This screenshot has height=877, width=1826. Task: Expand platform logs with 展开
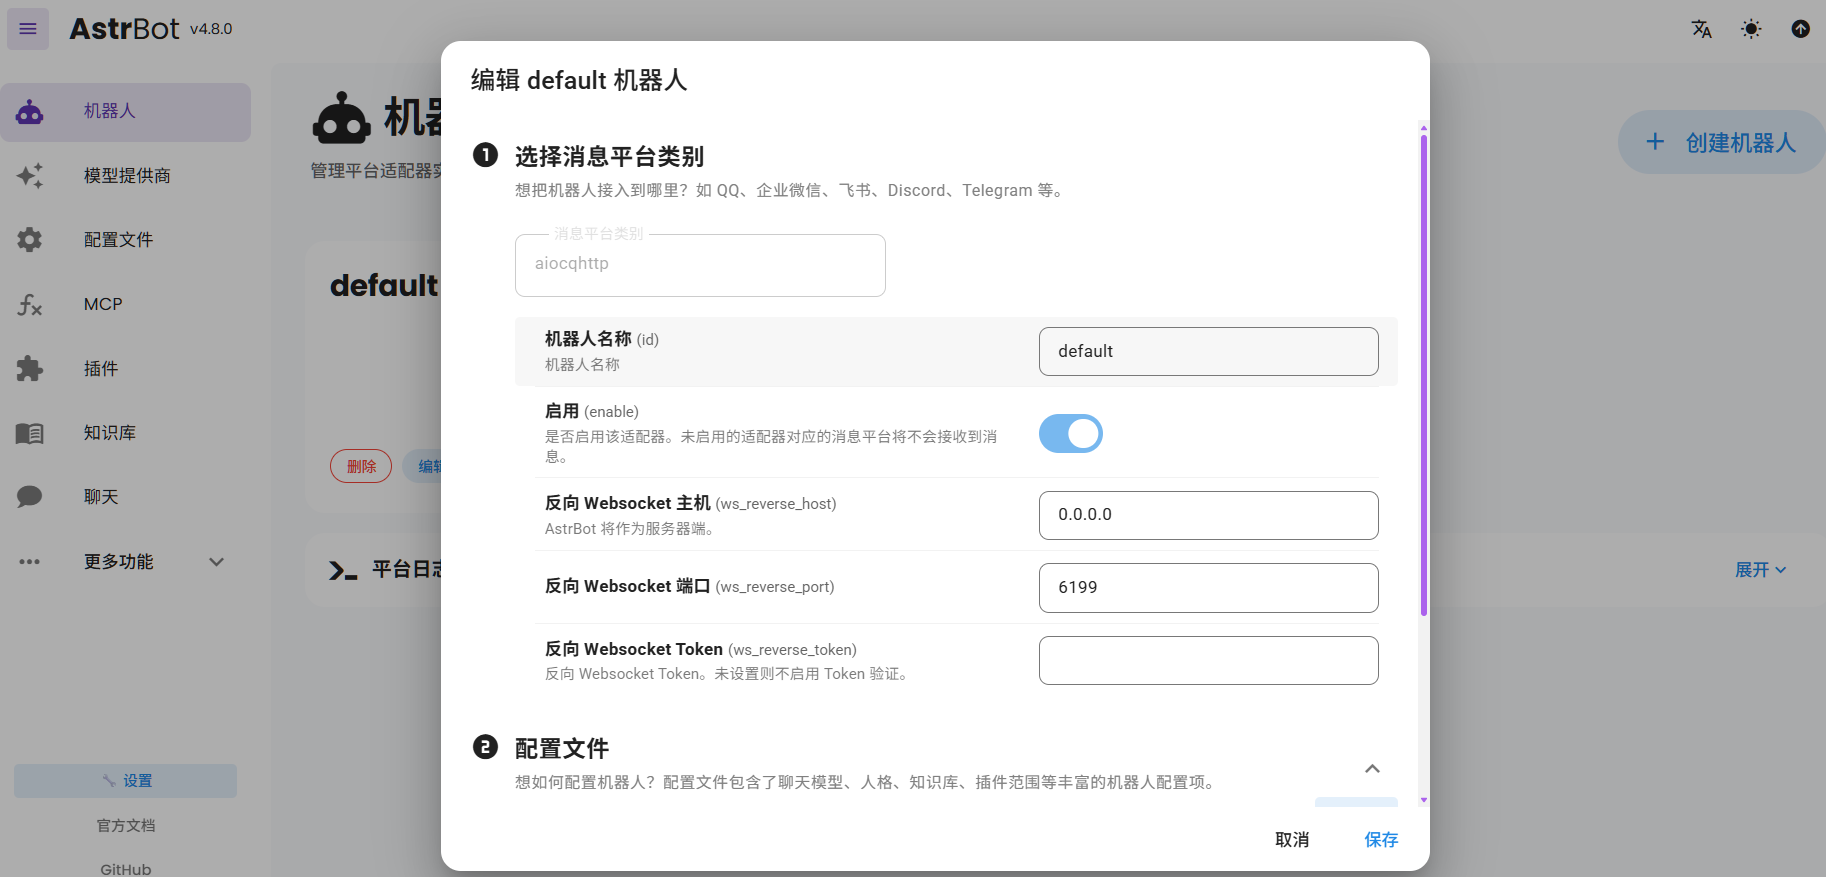1760,570
